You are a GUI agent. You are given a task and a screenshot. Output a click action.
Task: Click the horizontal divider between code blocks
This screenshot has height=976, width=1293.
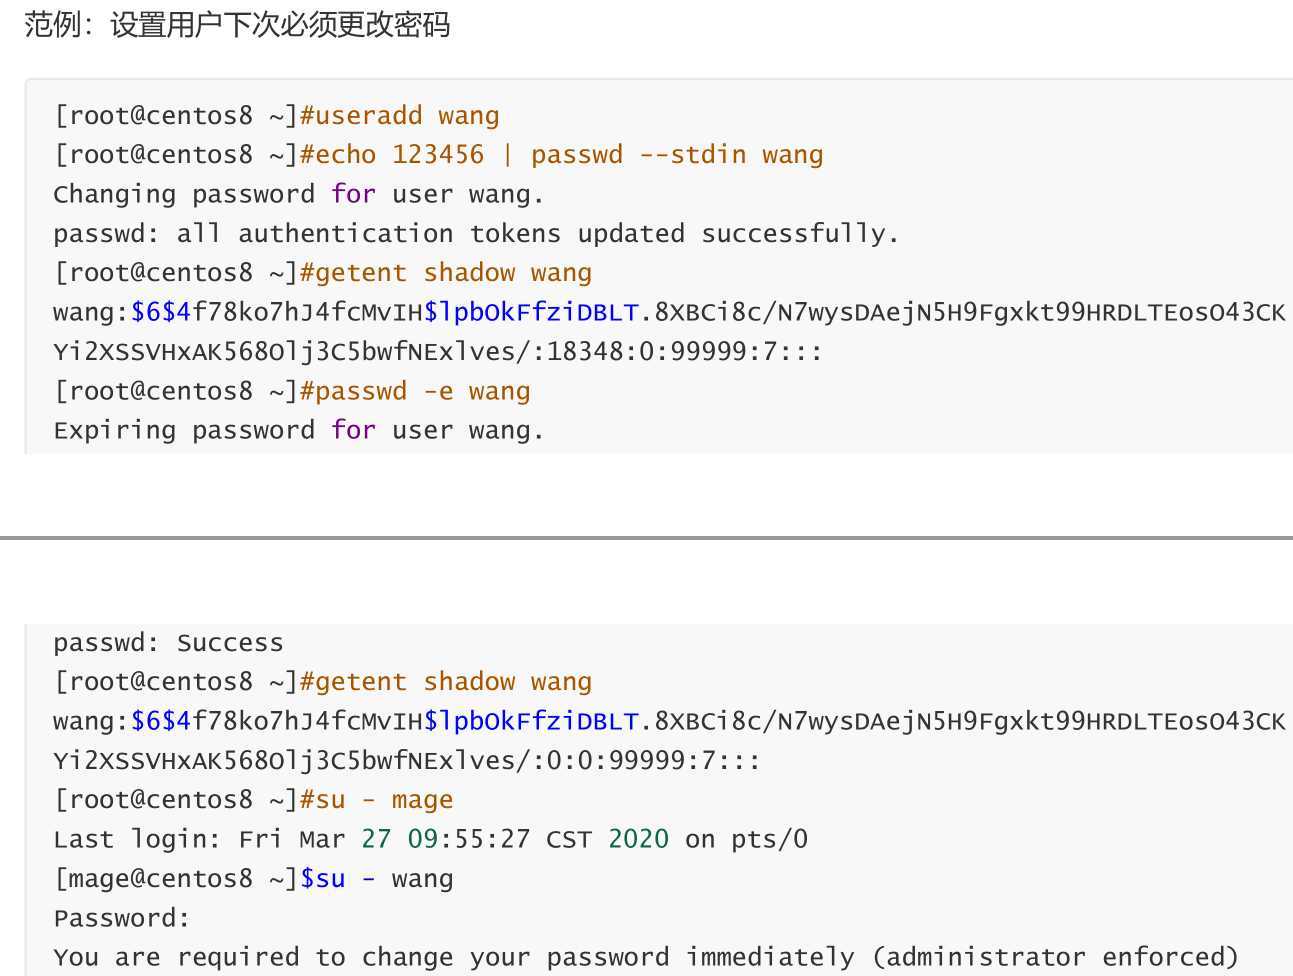coord(646,538)
